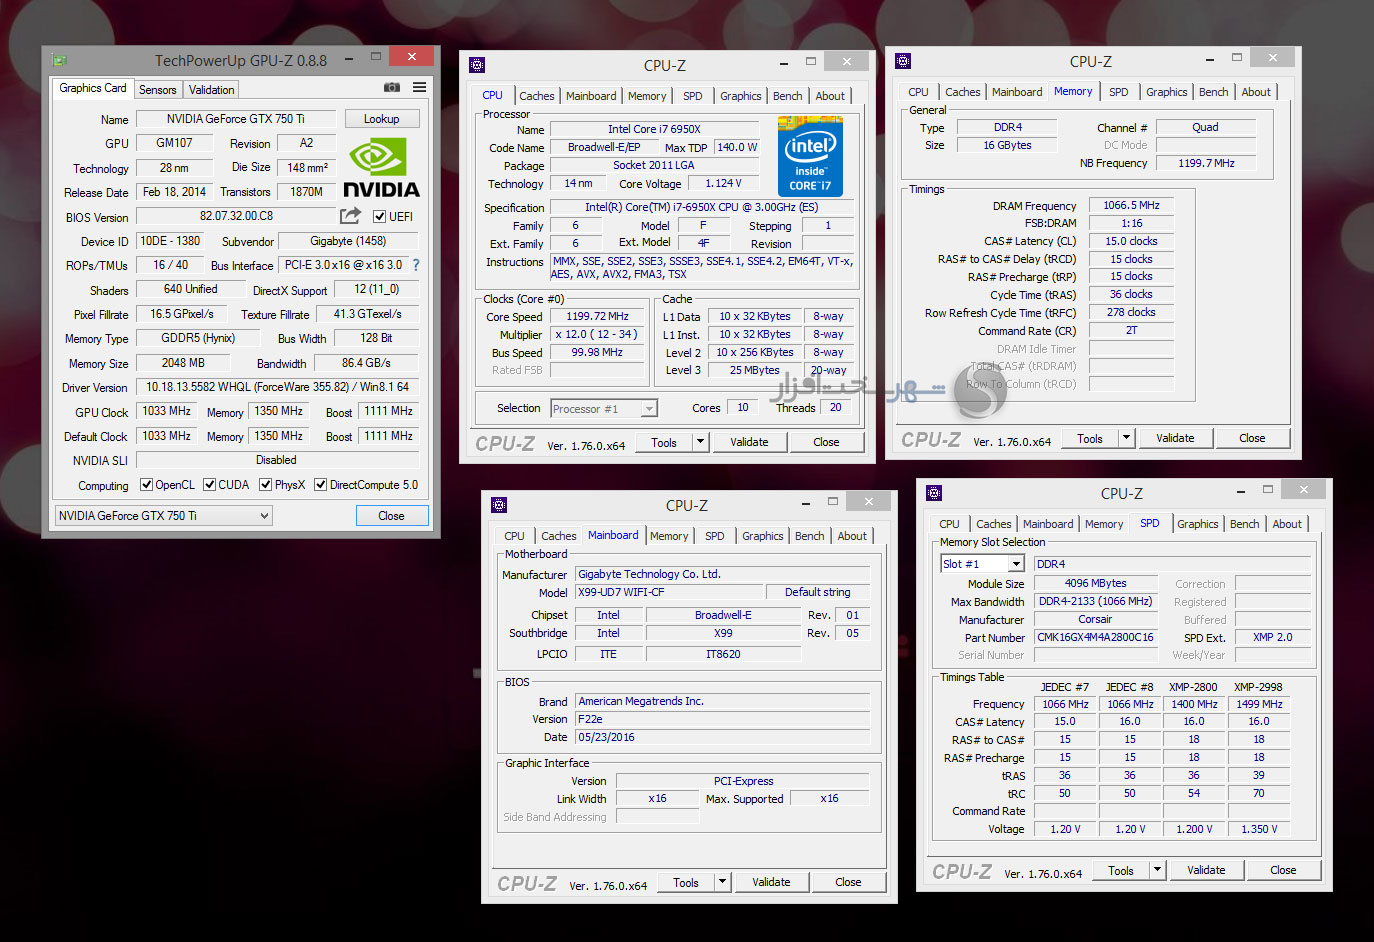1374x942 pixels.
Task: Click the NVIDIA logo in GPU-Z
Action: 381,168
